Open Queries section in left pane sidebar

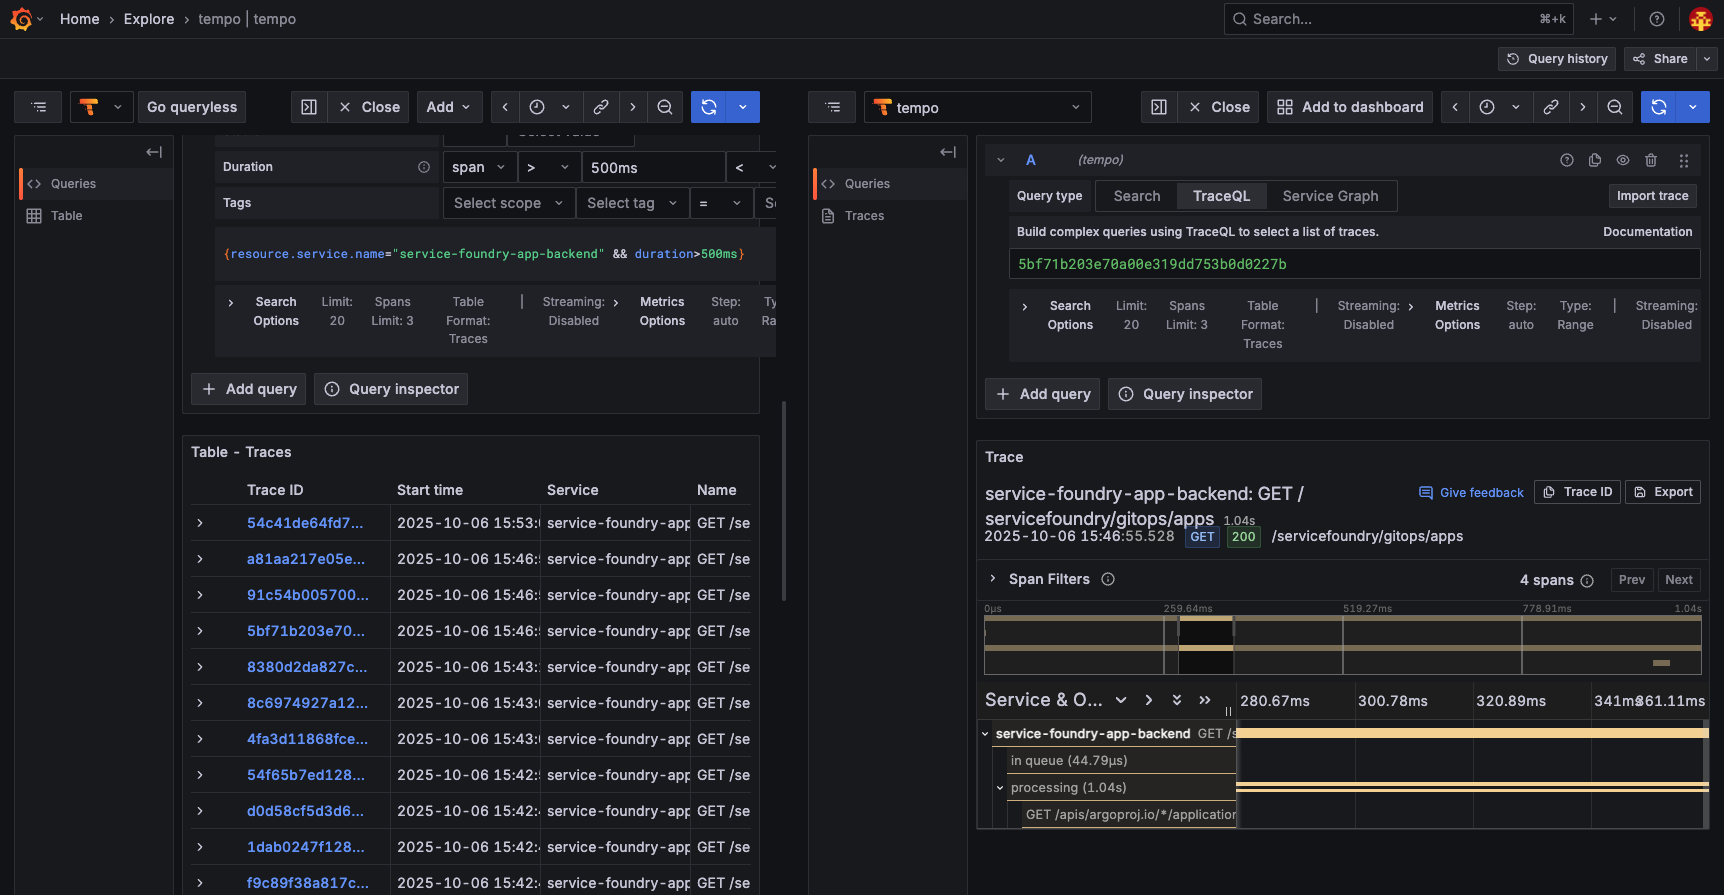point(96,184)
